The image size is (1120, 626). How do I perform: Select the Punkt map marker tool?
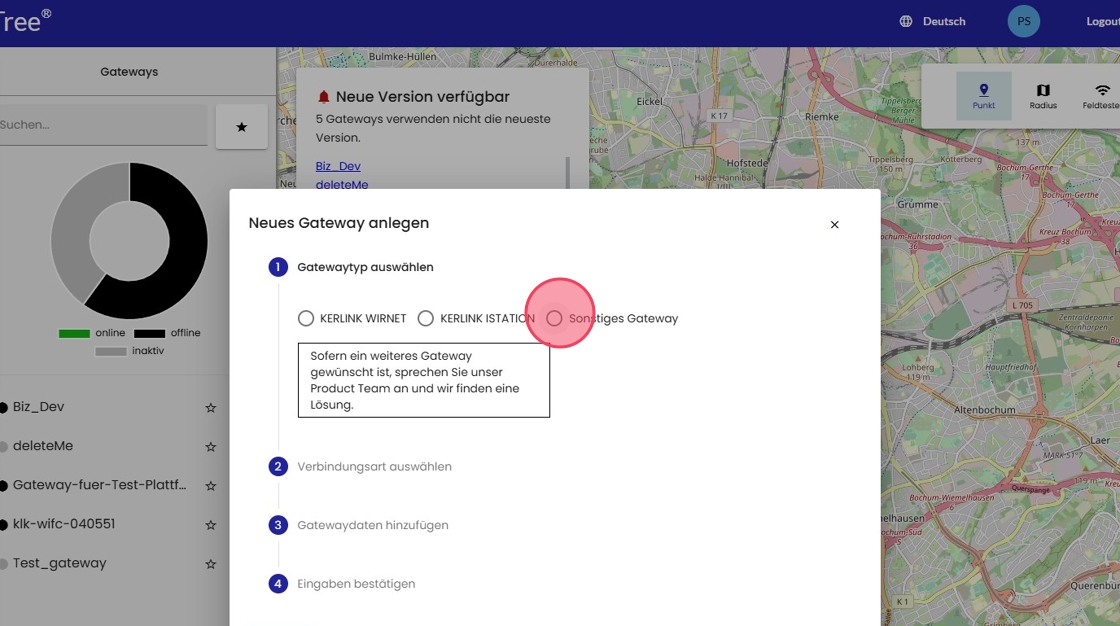984,96
